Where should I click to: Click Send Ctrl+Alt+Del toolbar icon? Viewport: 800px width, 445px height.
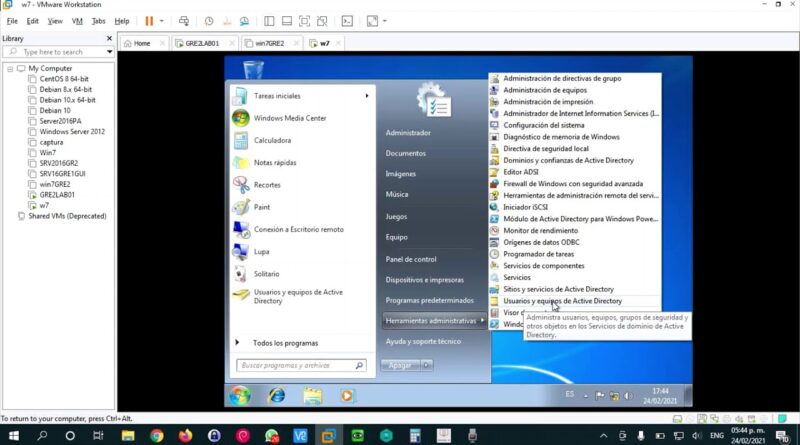point(184,21)
